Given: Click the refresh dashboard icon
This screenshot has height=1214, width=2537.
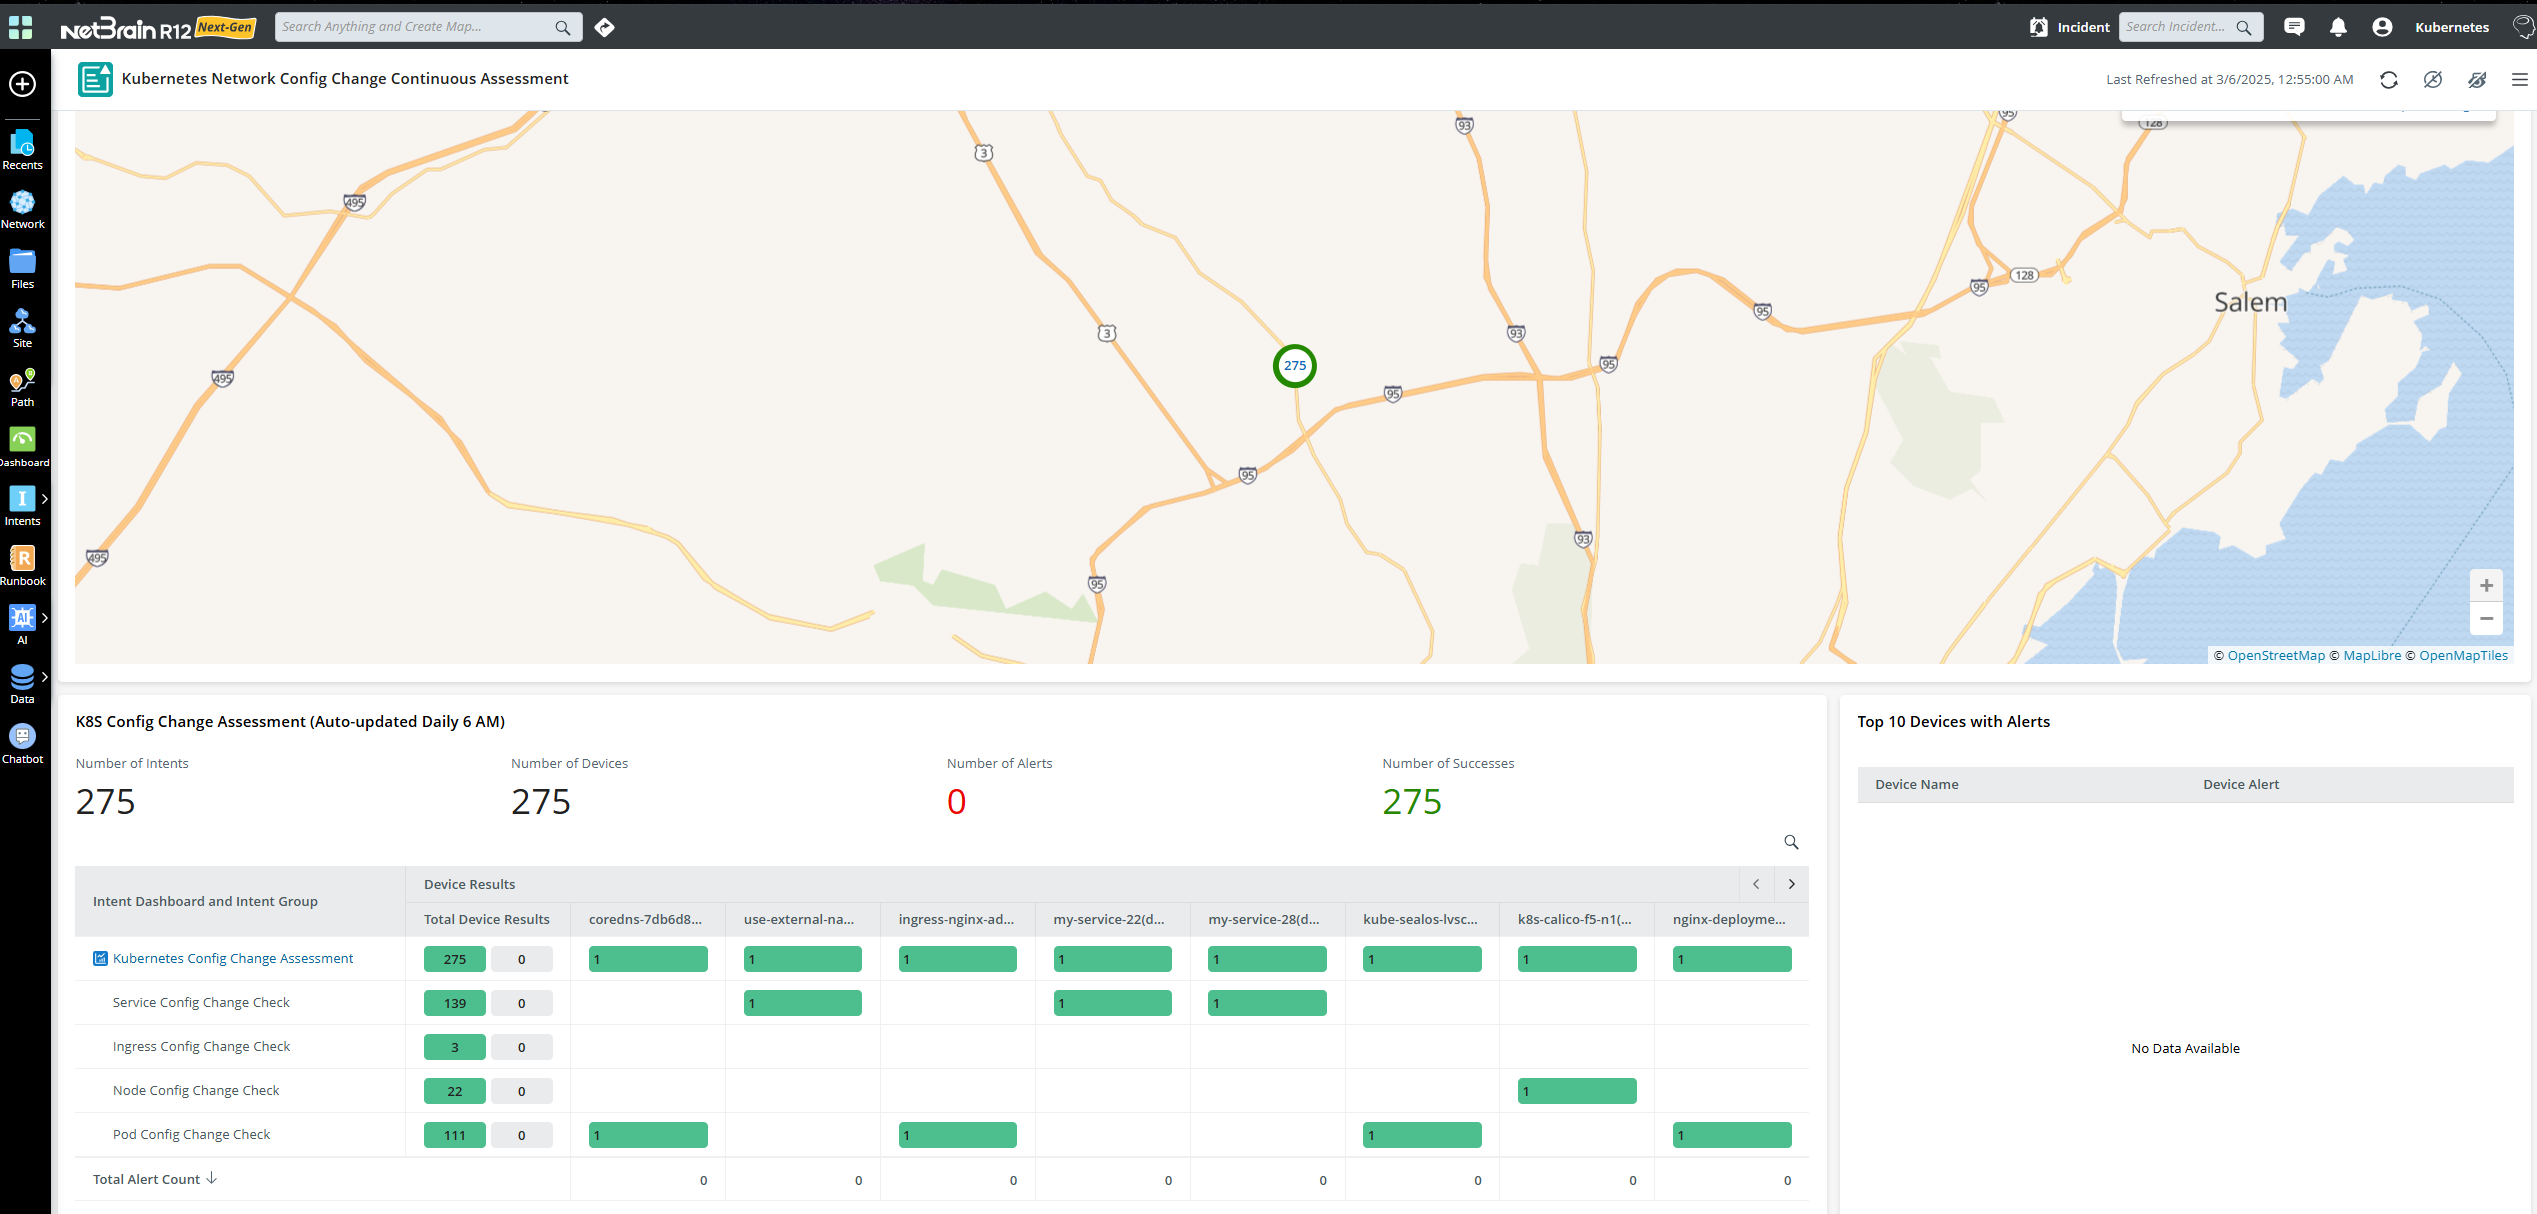Looking at the screenshot, I should (2389, 80).
